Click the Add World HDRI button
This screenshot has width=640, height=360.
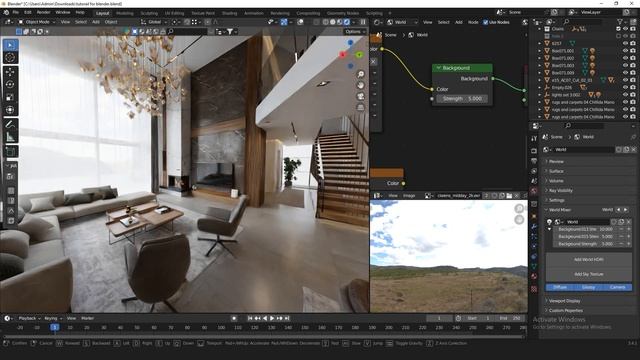point(589,260)
